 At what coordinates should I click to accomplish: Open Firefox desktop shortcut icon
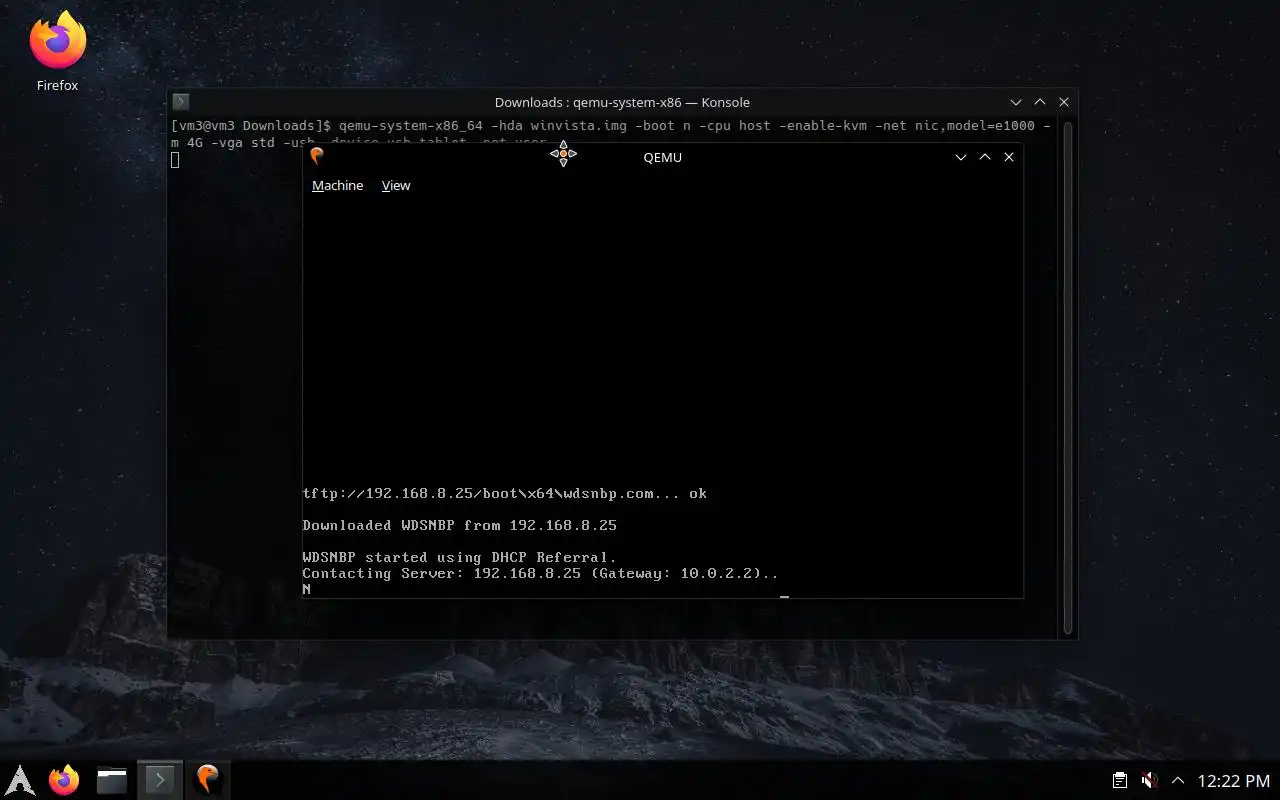pos(57,52)
